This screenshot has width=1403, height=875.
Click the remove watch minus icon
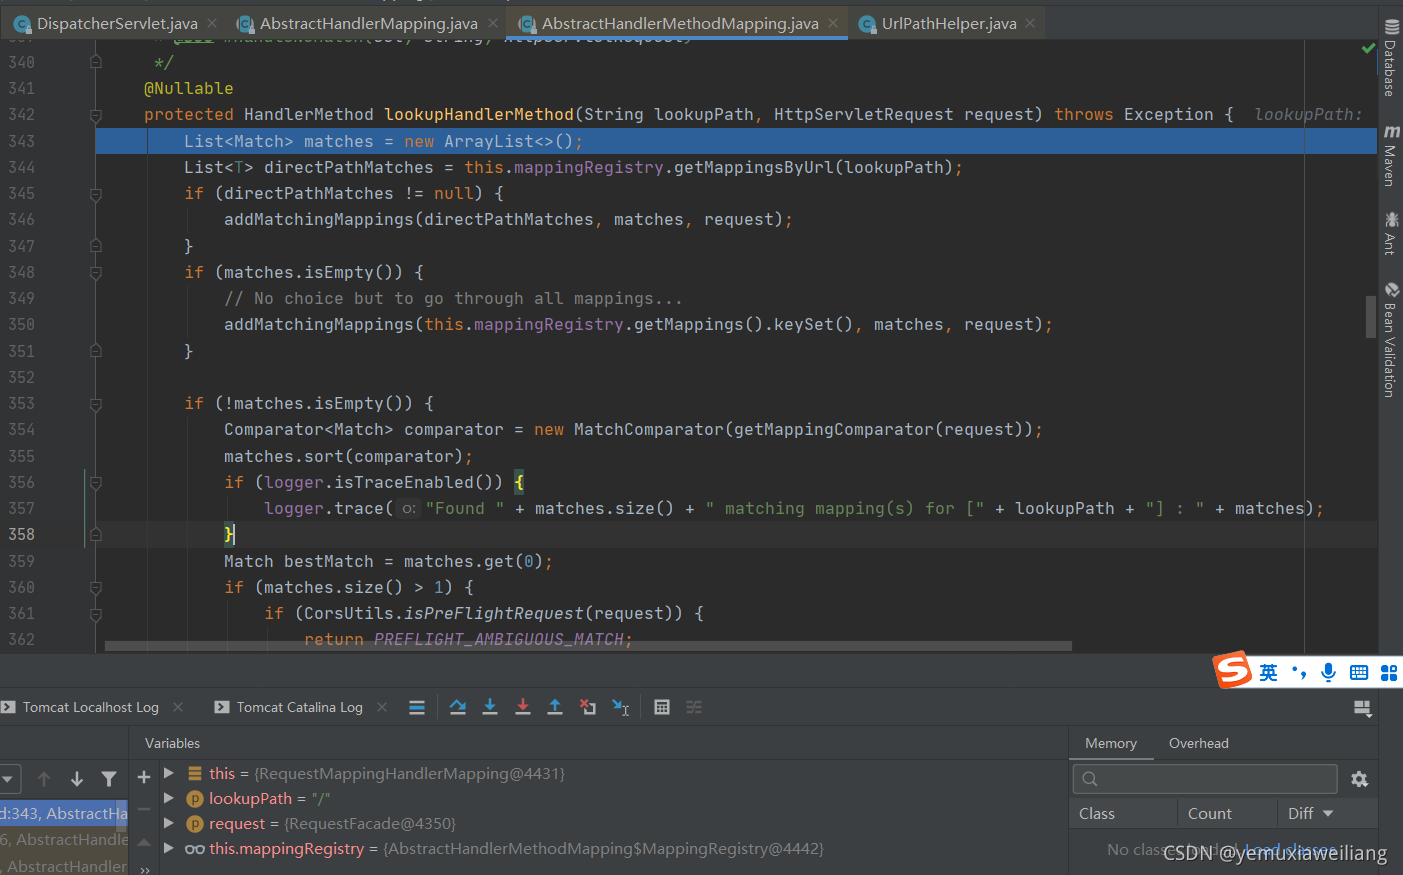pos(144,808)
